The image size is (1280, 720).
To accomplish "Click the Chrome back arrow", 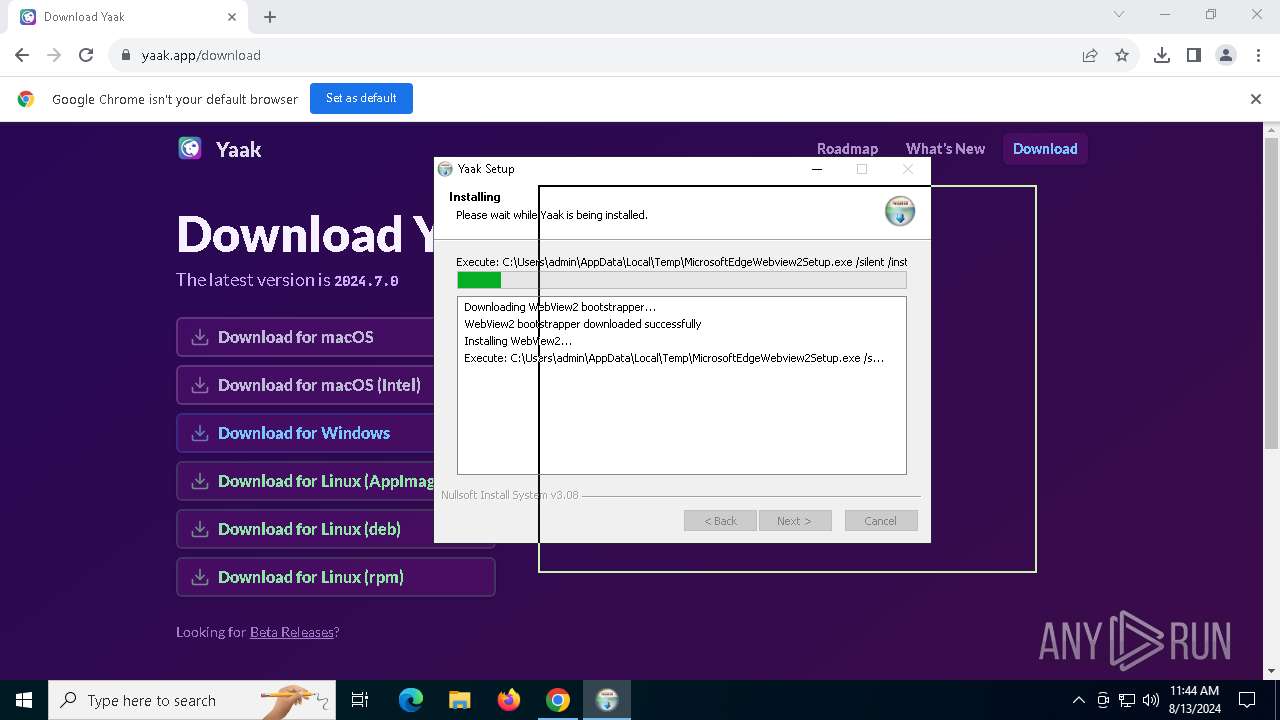I will pyautogui.click(x=22, y=55).
